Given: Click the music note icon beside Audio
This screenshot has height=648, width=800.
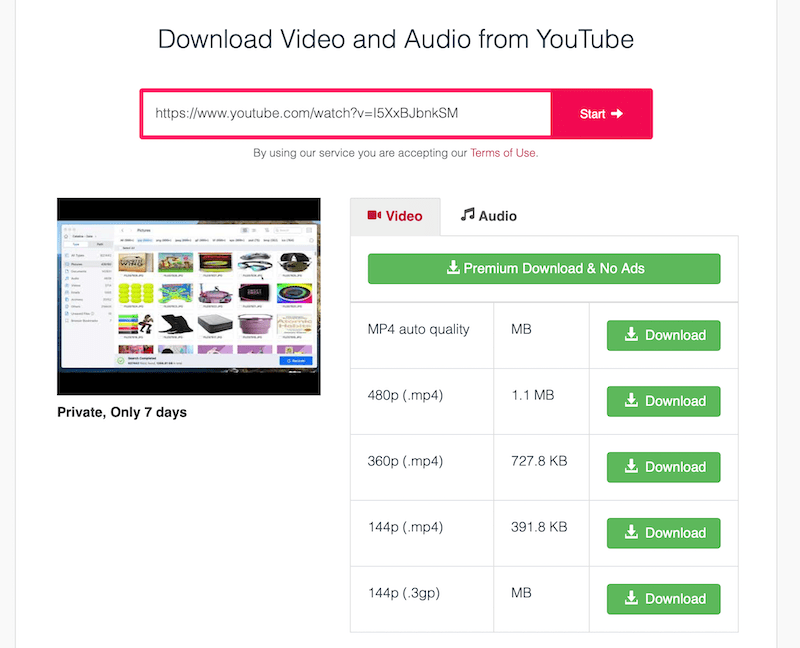Looking at the screenshot, I should tap(467, 215).
